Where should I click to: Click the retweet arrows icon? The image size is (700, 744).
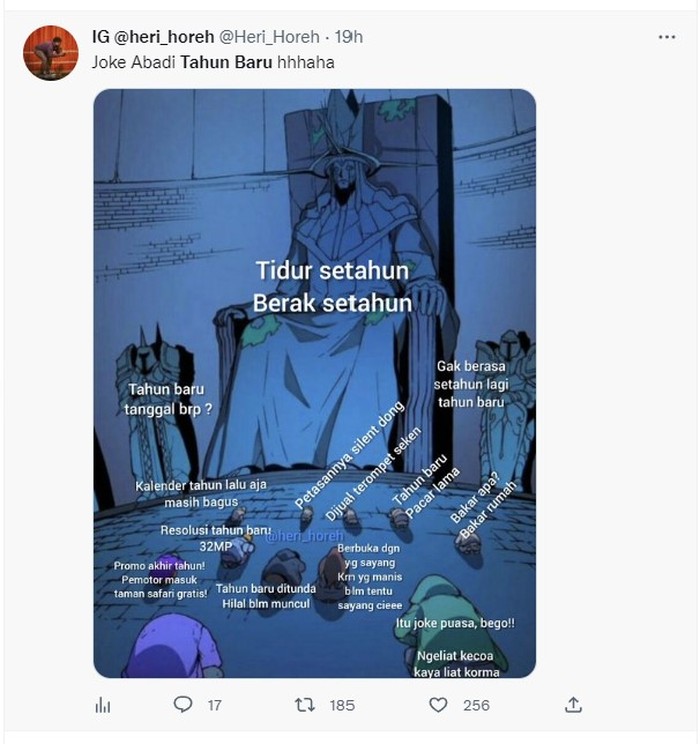click(x=305, y=705)
